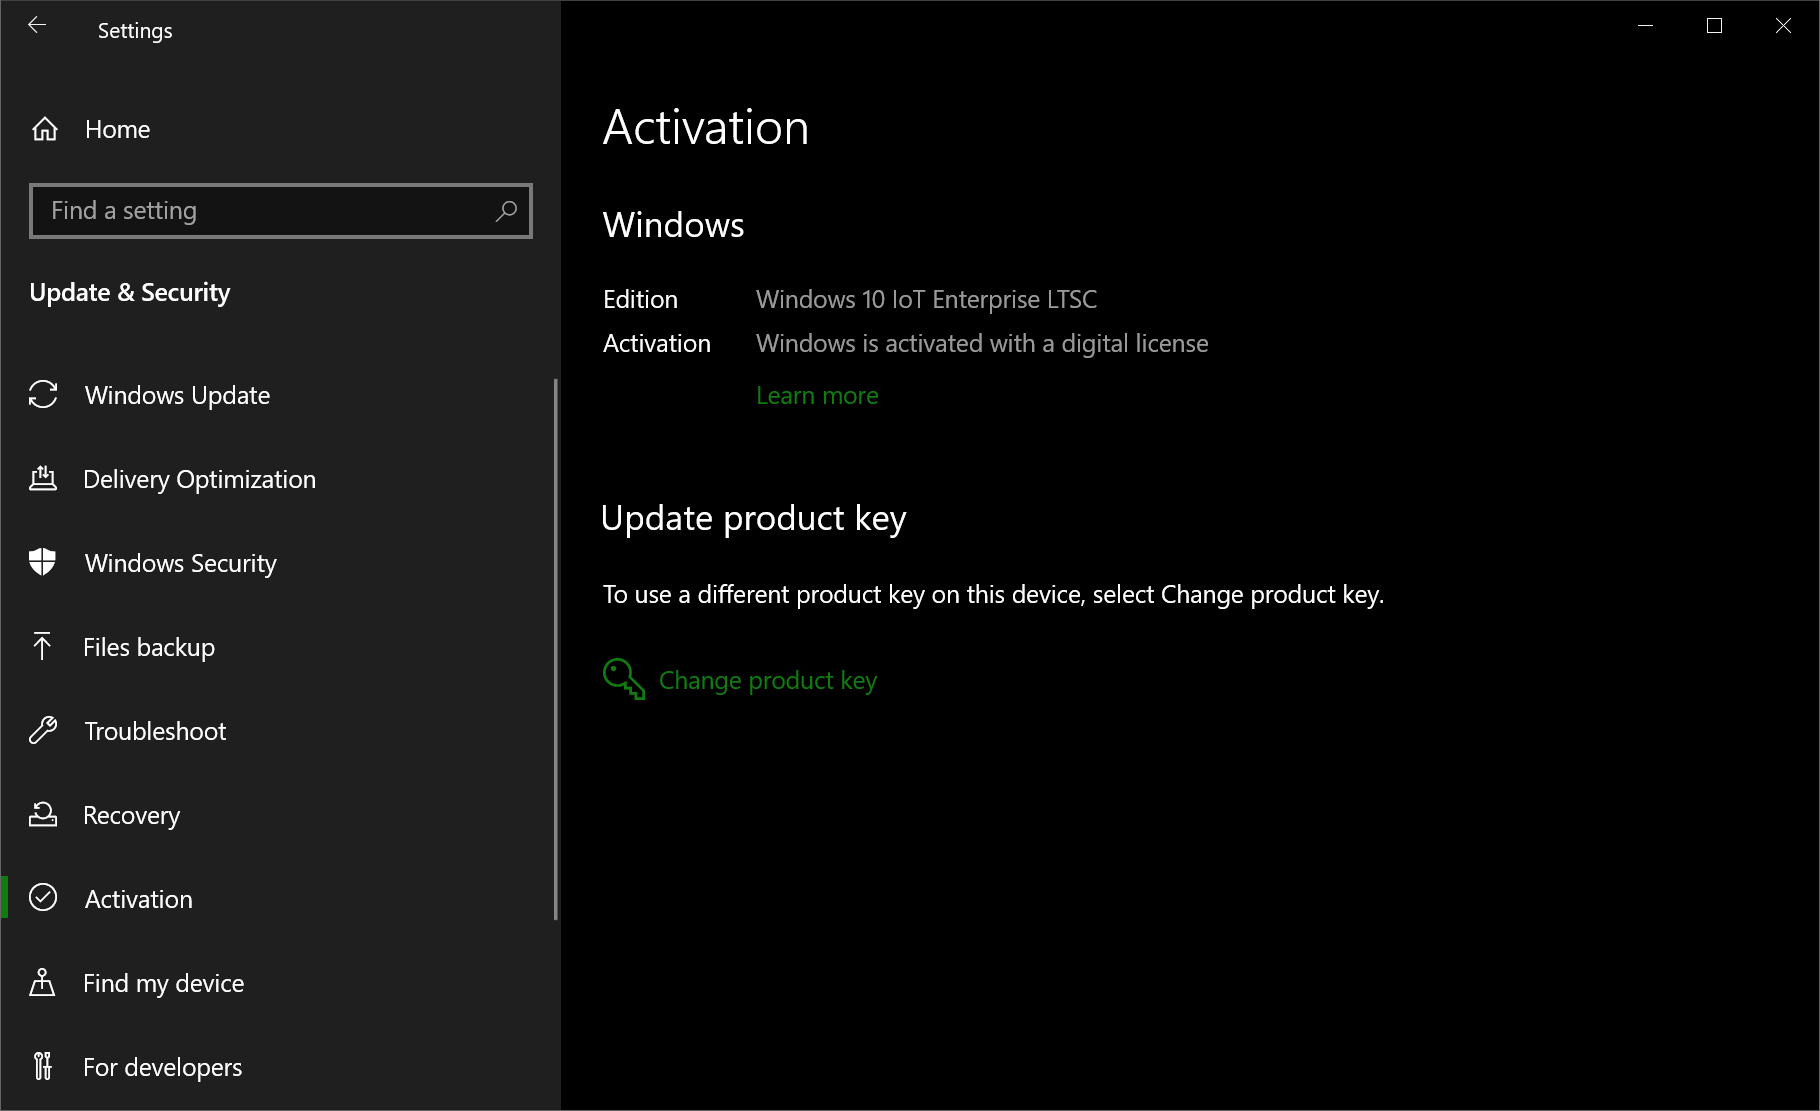
Task: Click the 'Update product key' heading
Action: click(x=753, y=518)
